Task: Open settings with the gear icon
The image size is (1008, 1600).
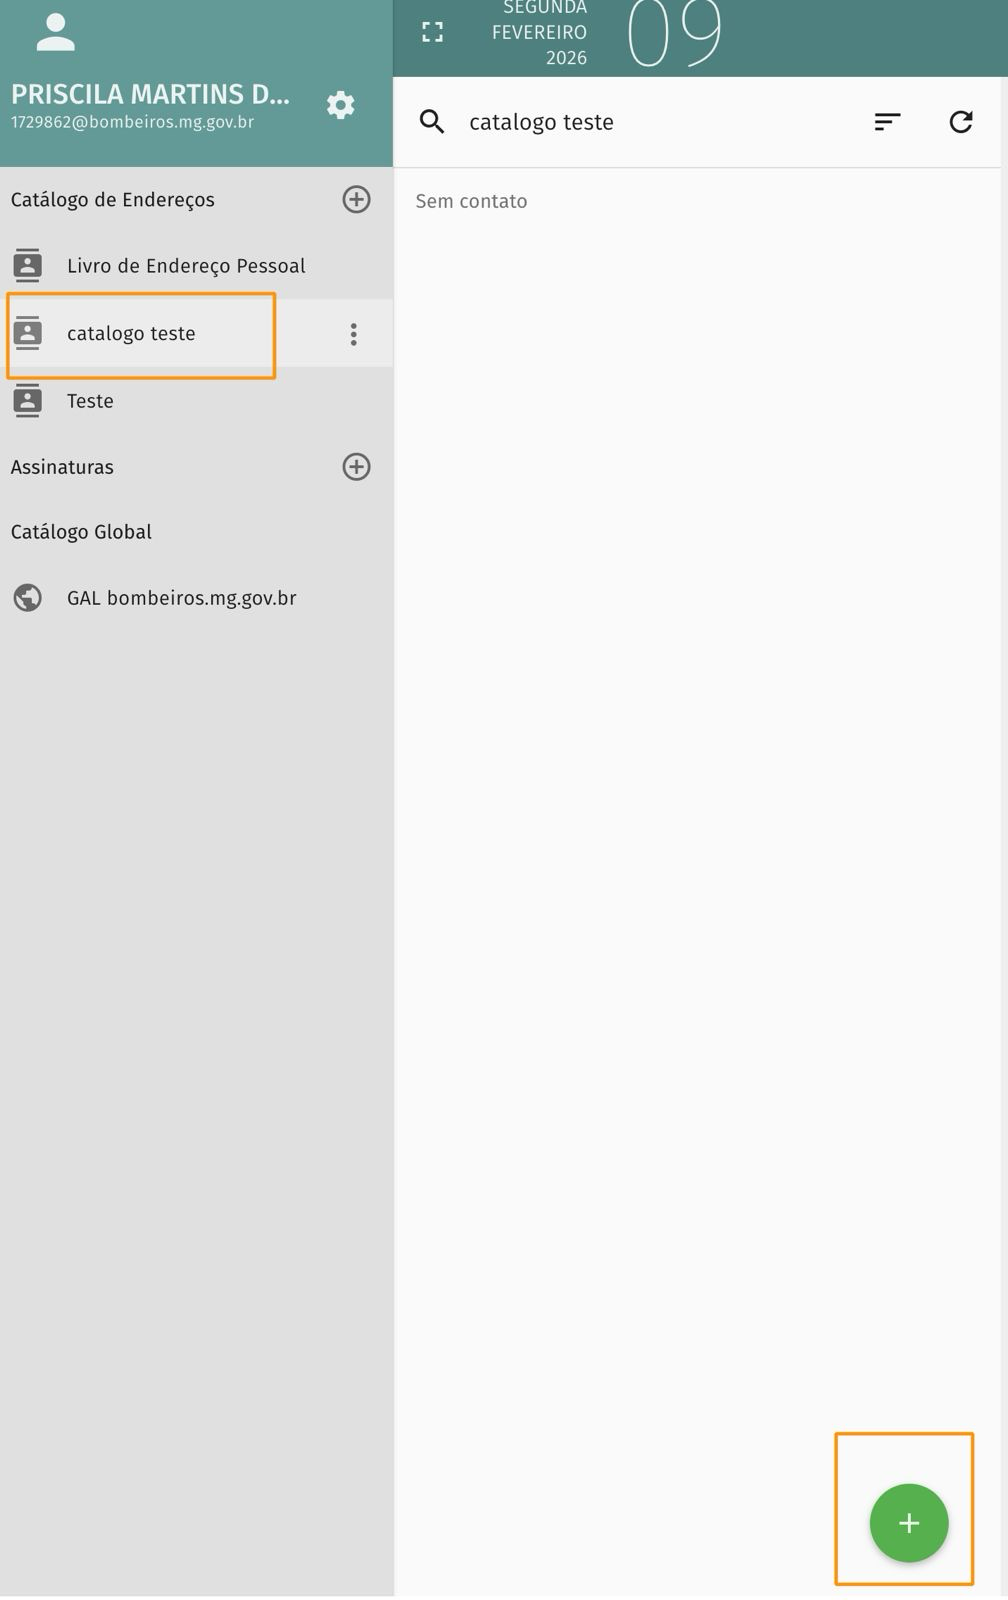Action: (341, 105)
